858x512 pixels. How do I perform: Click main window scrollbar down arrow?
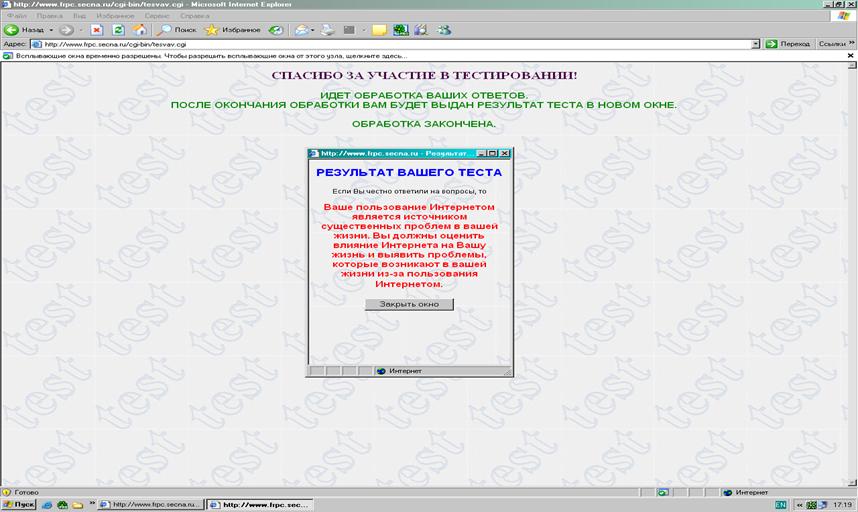852,482
